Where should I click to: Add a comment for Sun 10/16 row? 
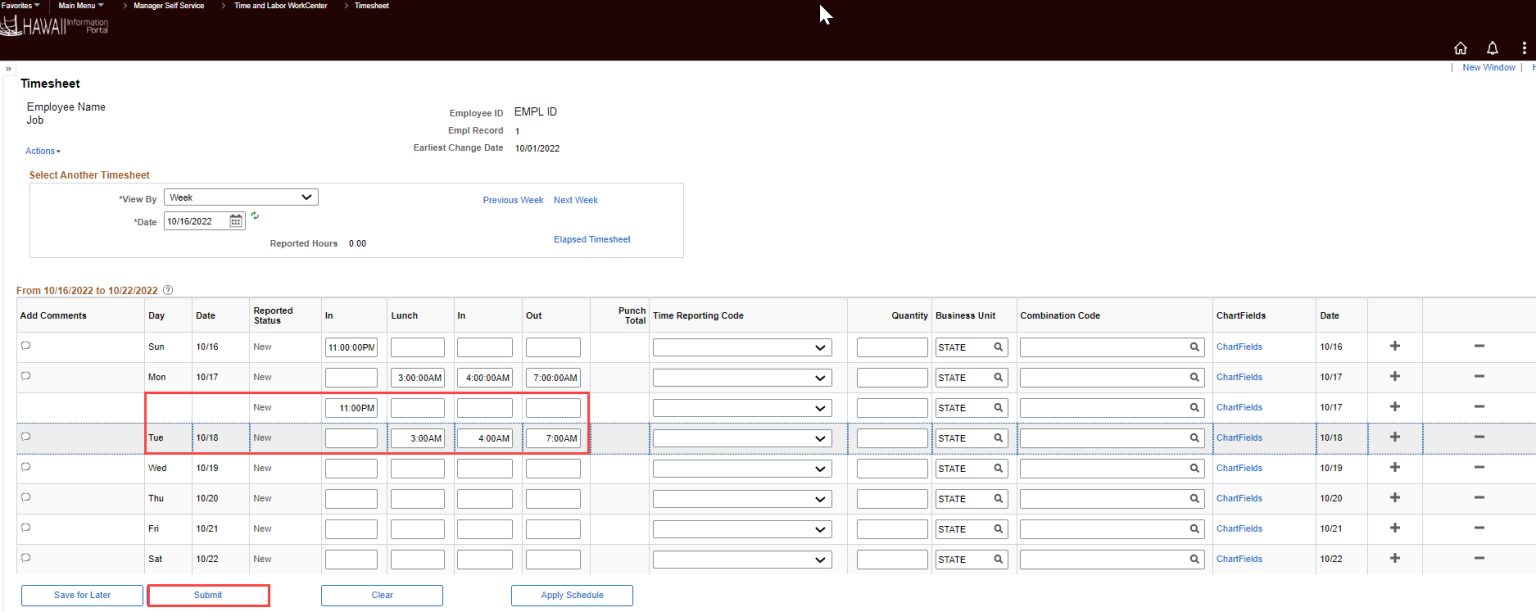[24, 346]
